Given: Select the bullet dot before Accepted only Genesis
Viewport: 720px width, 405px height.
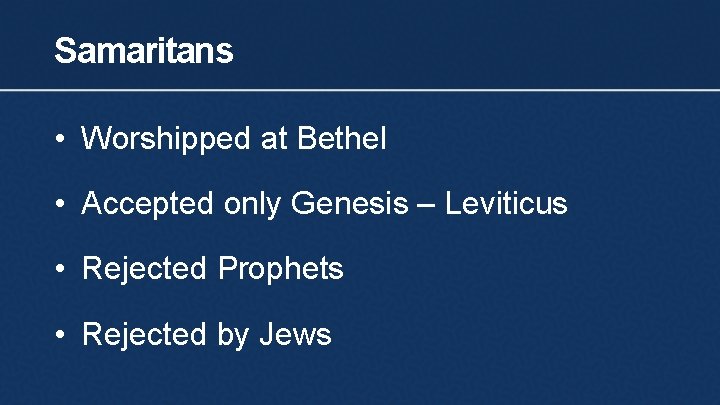Looking at the screenshot, I should click(60, 203).
